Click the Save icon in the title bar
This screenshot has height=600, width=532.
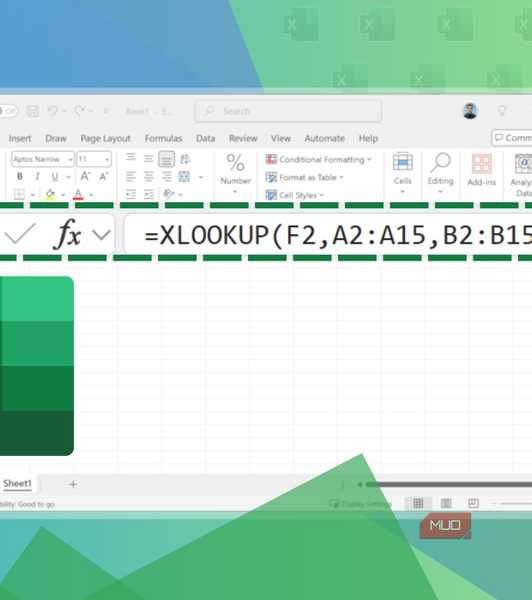pyautogui.click(x=32, y=111)
